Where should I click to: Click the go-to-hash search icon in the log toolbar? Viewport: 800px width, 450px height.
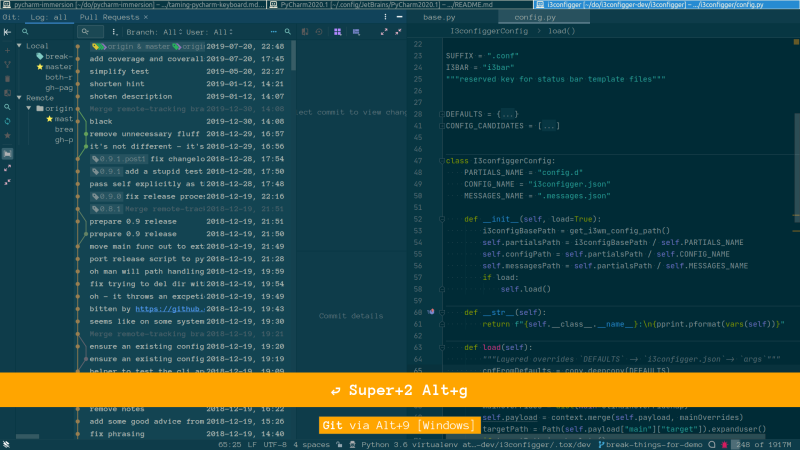pyautogui.click(x=288, y=32)
